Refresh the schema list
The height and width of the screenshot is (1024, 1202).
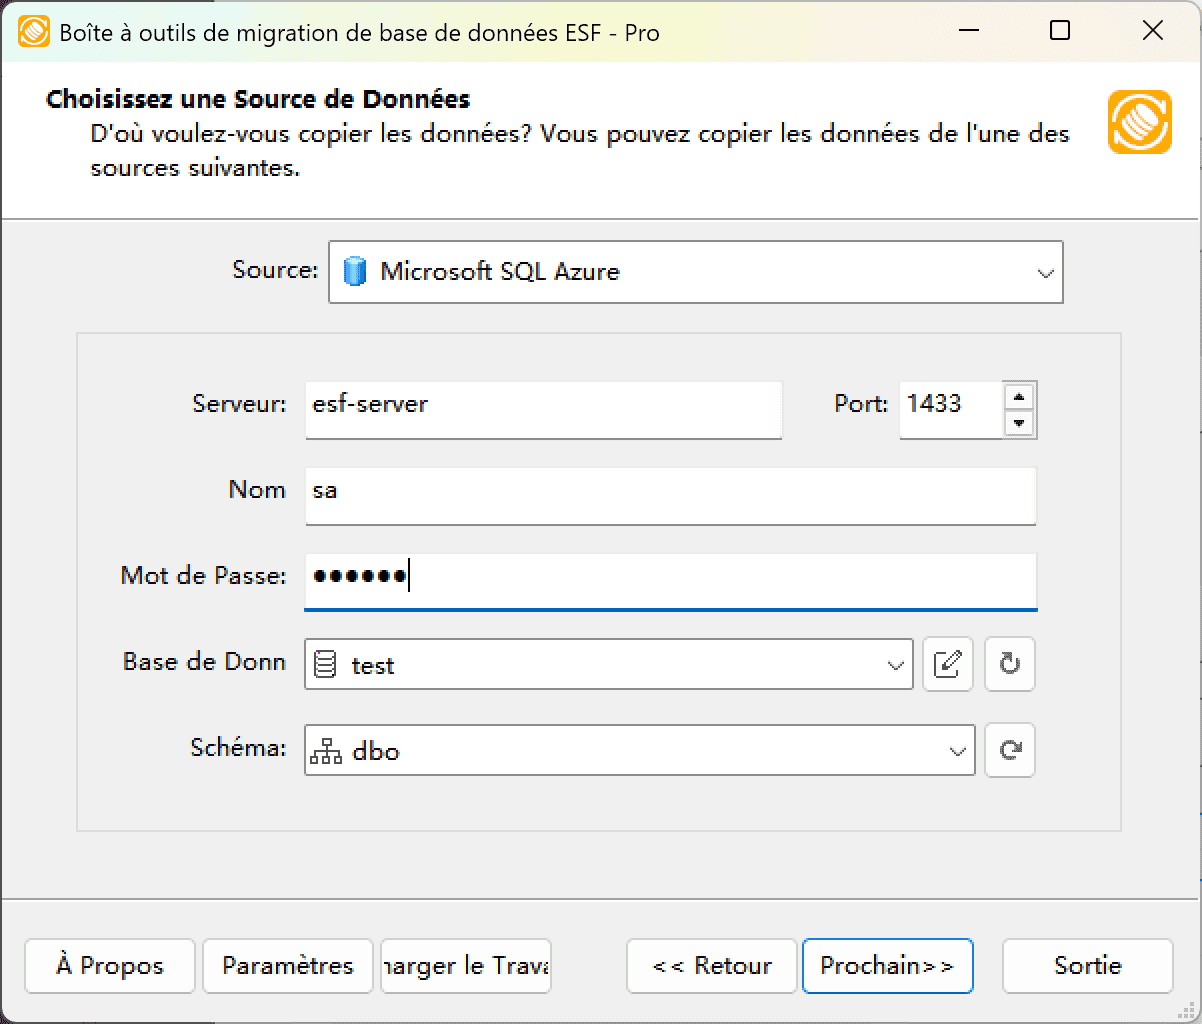[x=1009, y=750]
